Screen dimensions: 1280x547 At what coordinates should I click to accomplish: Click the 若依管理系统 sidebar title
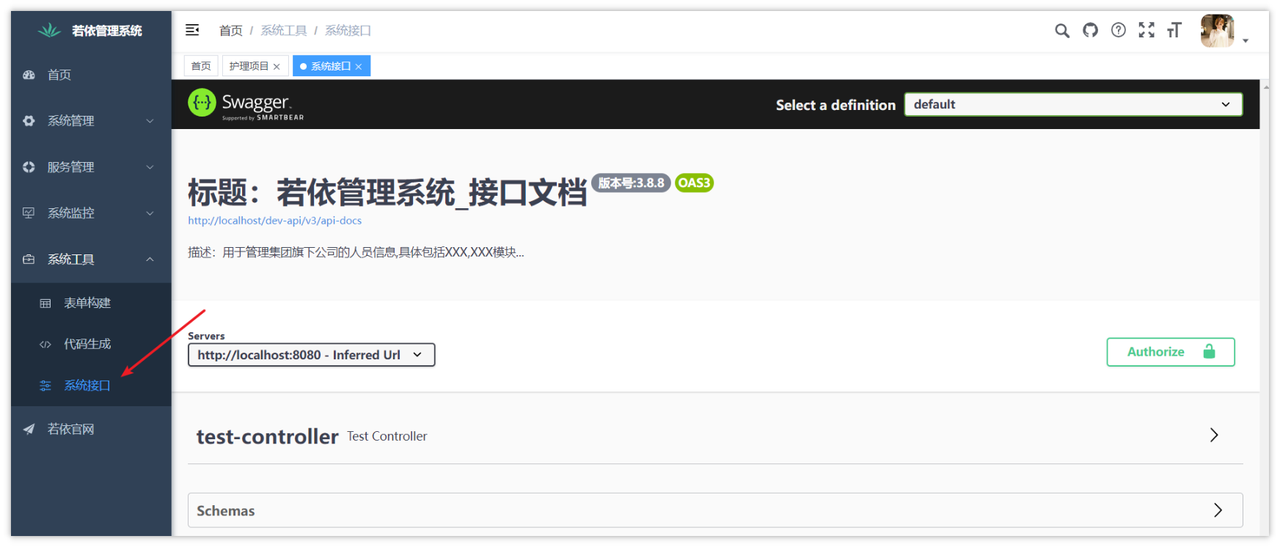coord(107,31)
